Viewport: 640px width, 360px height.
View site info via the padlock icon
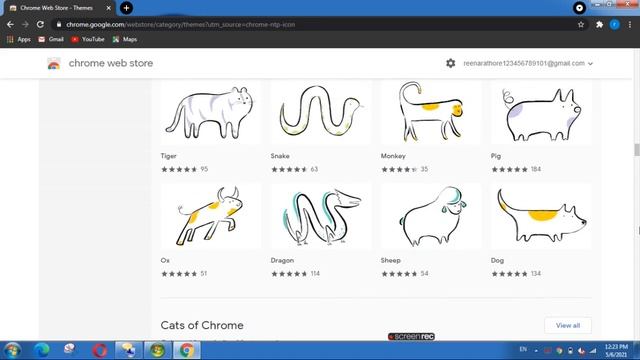click(x=59, y=24)
